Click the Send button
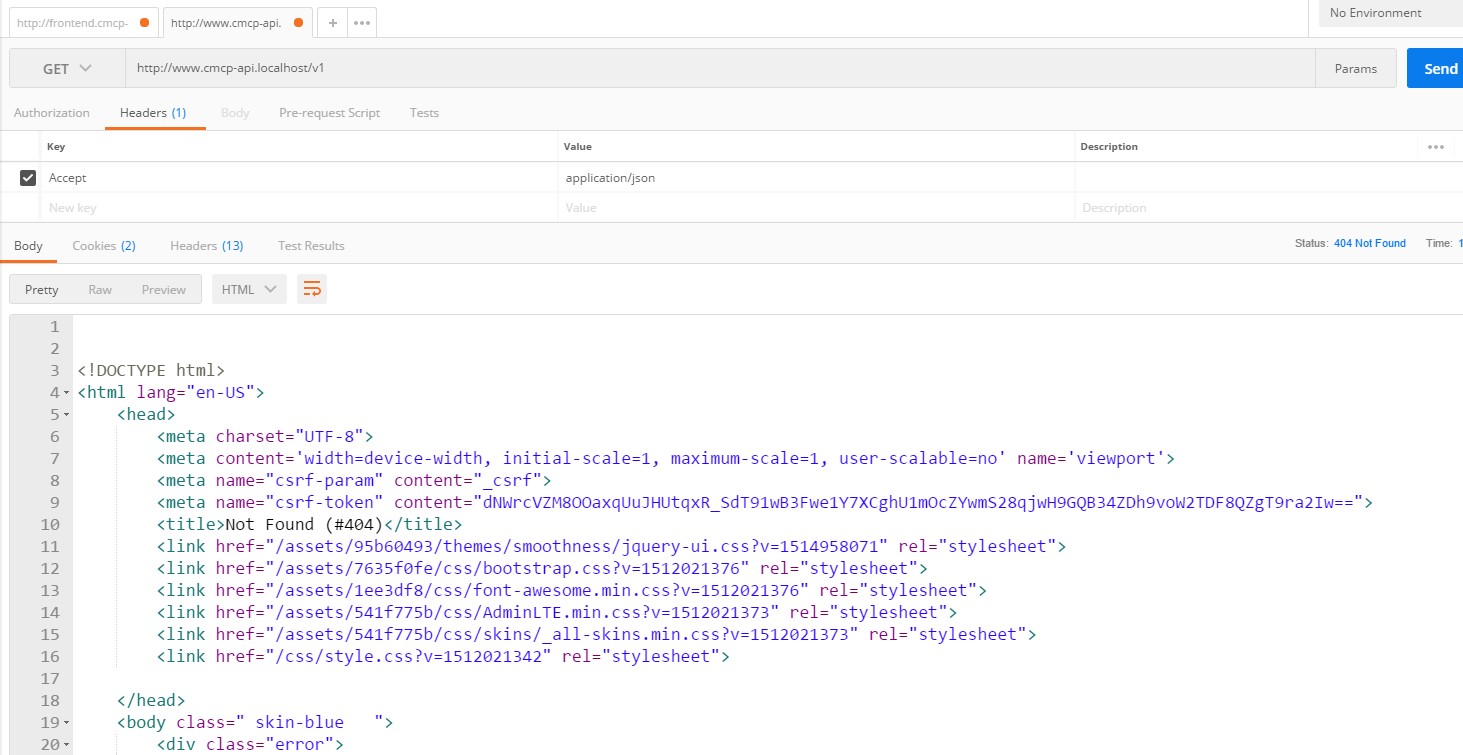The image size is (1463, 755). tap(1438, 69)
